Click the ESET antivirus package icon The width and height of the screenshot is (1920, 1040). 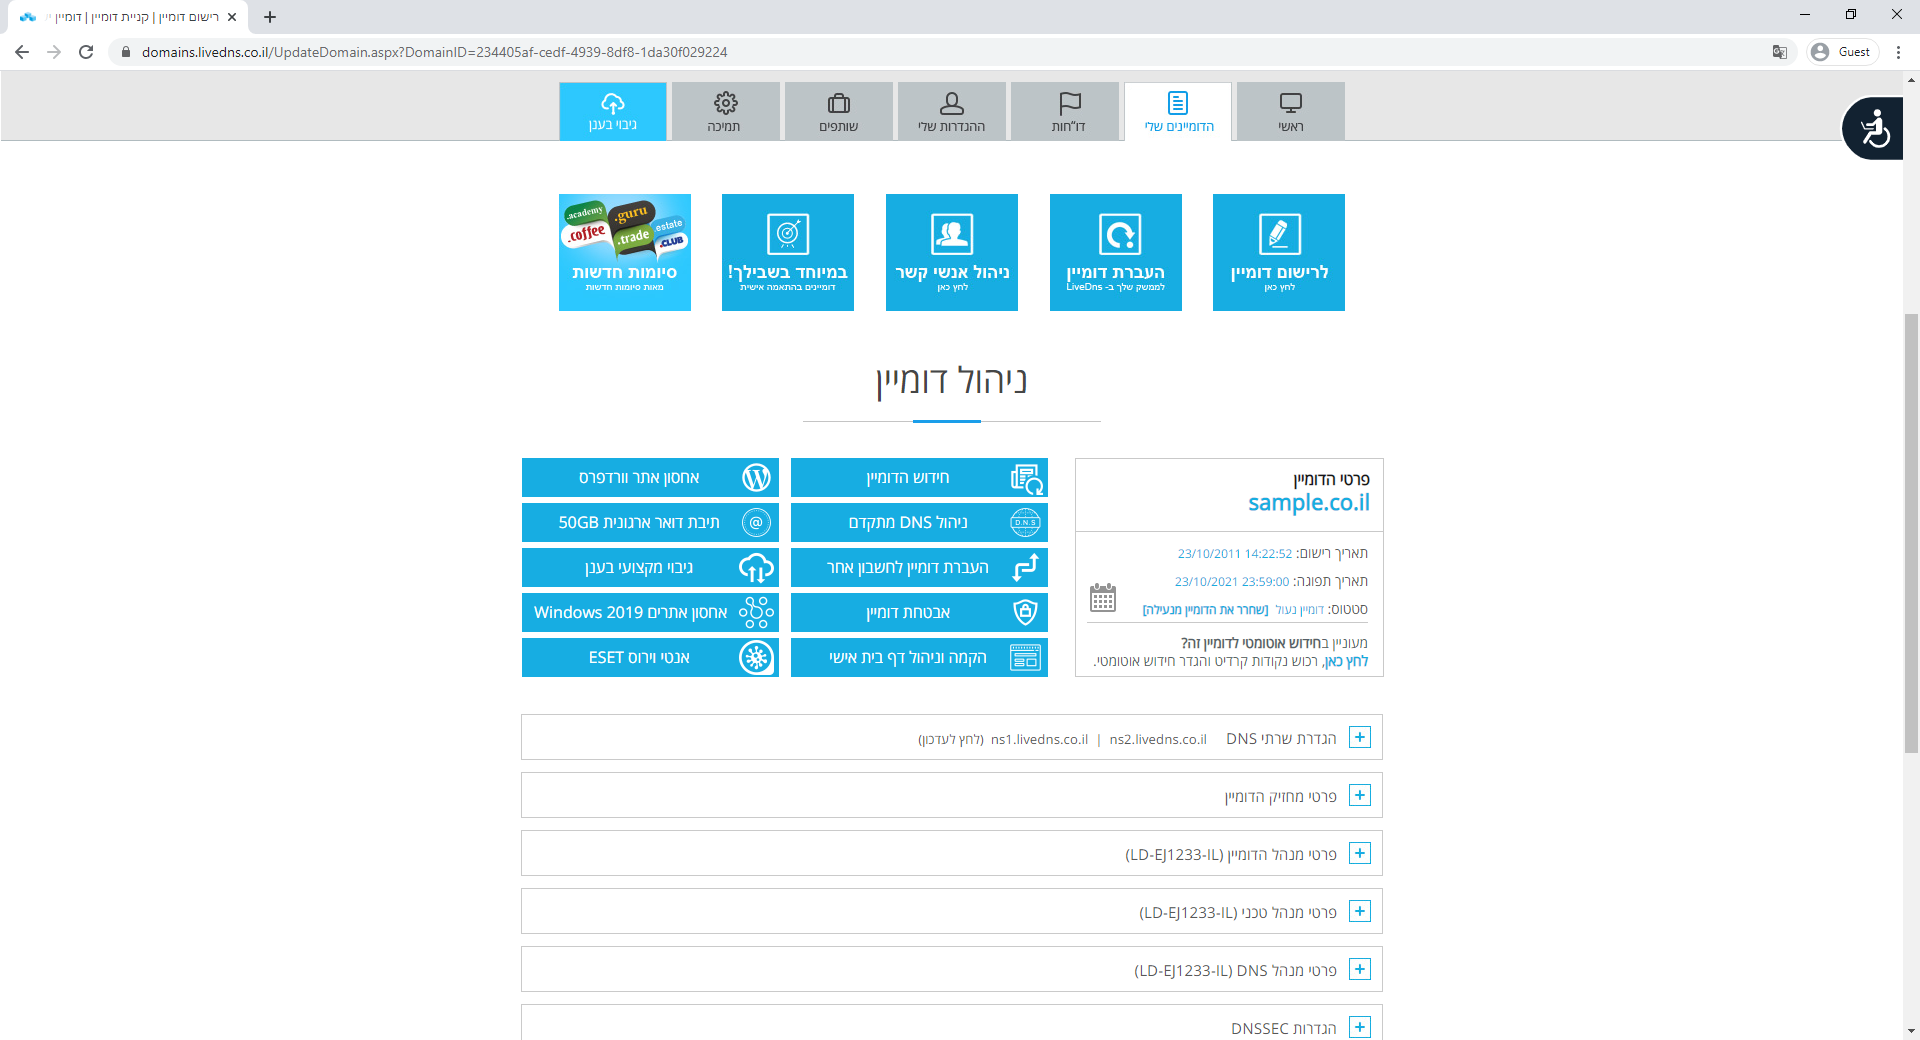756,658
